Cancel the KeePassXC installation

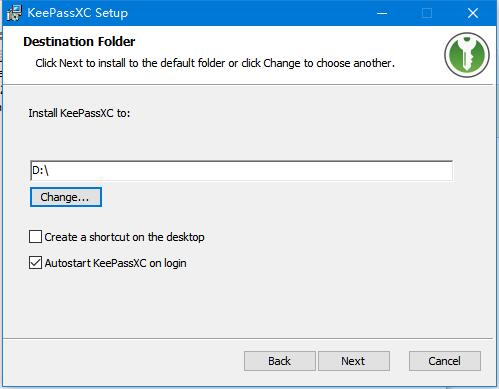445,361
